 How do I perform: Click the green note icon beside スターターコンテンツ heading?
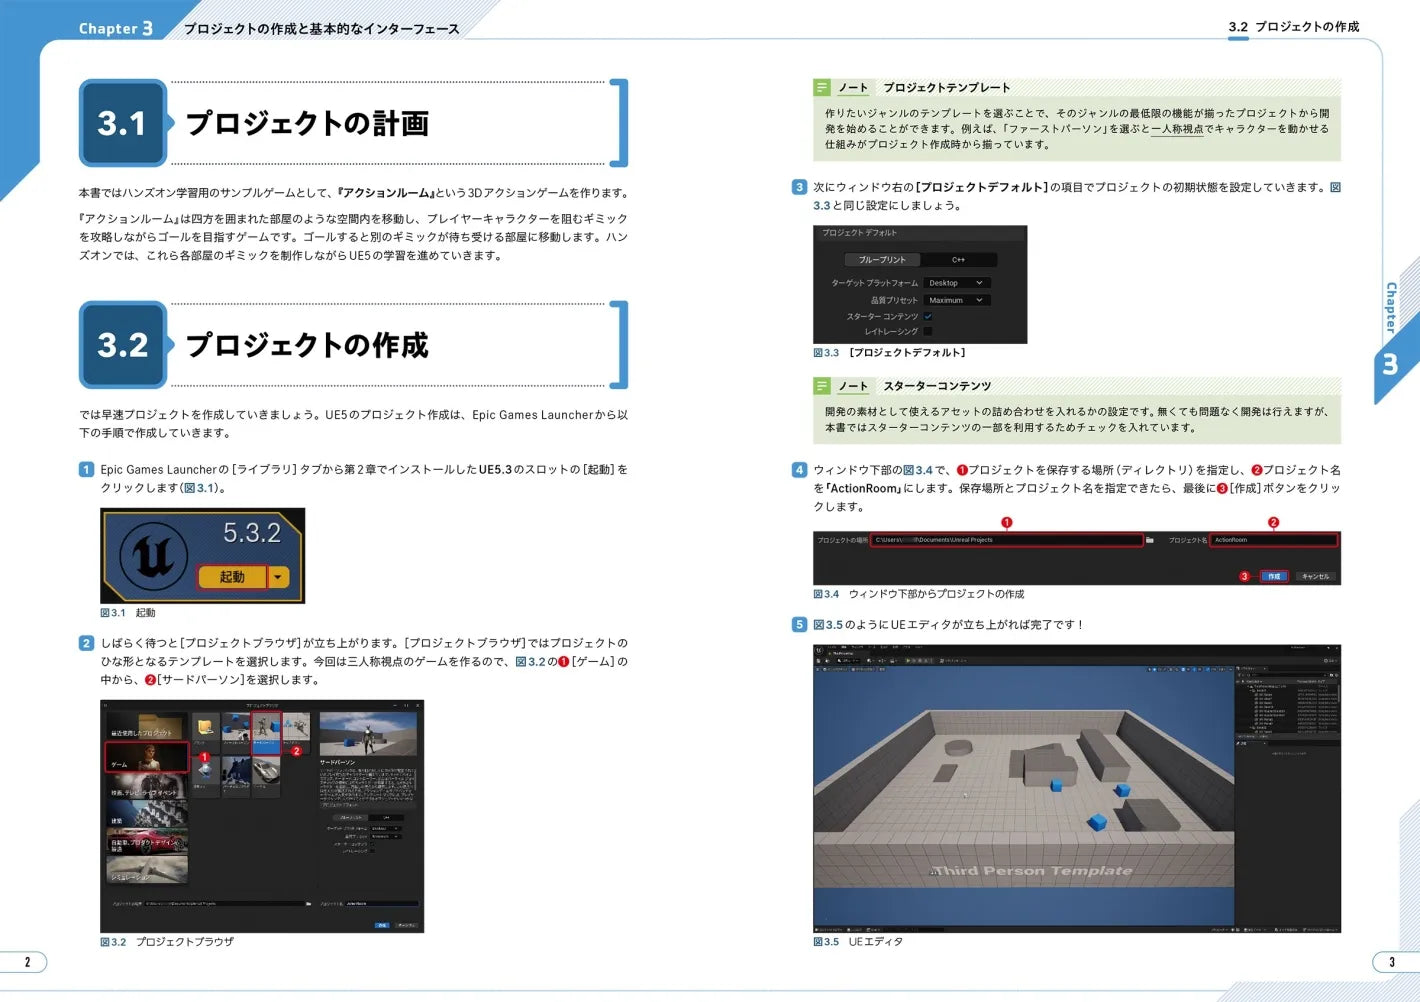coord(822,386)
